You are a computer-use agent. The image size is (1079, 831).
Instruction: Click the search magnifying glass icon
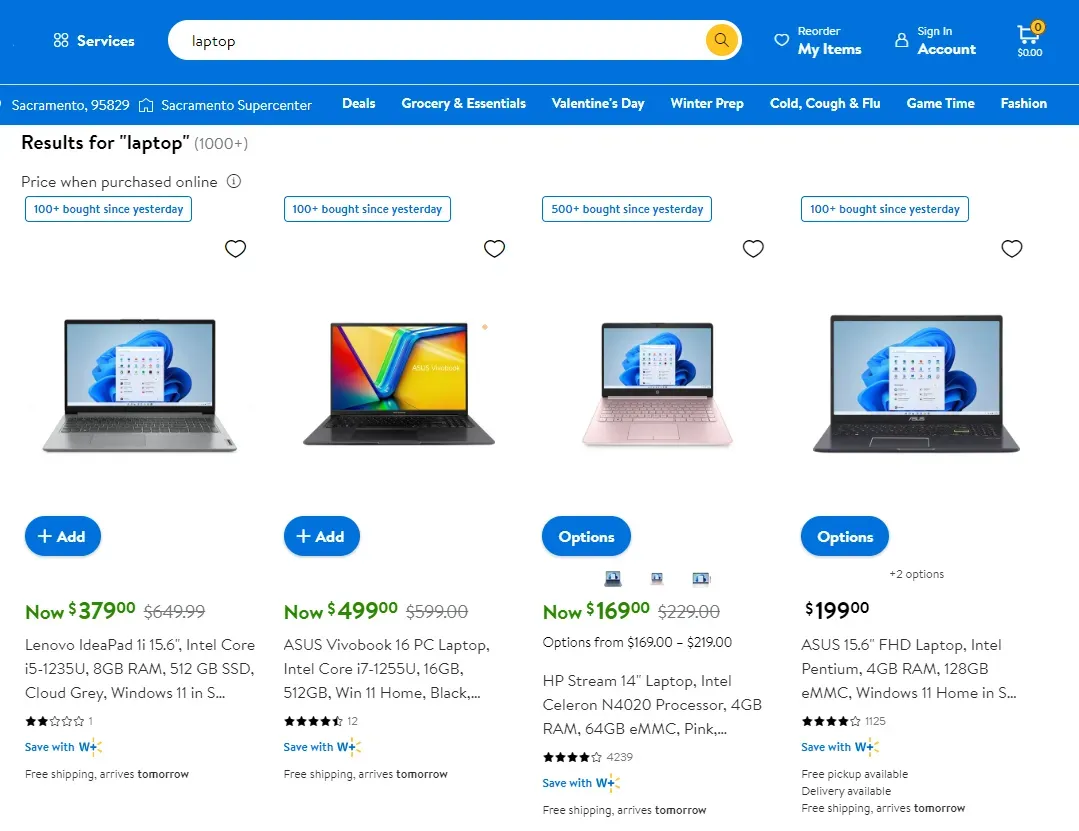[720, 40]
